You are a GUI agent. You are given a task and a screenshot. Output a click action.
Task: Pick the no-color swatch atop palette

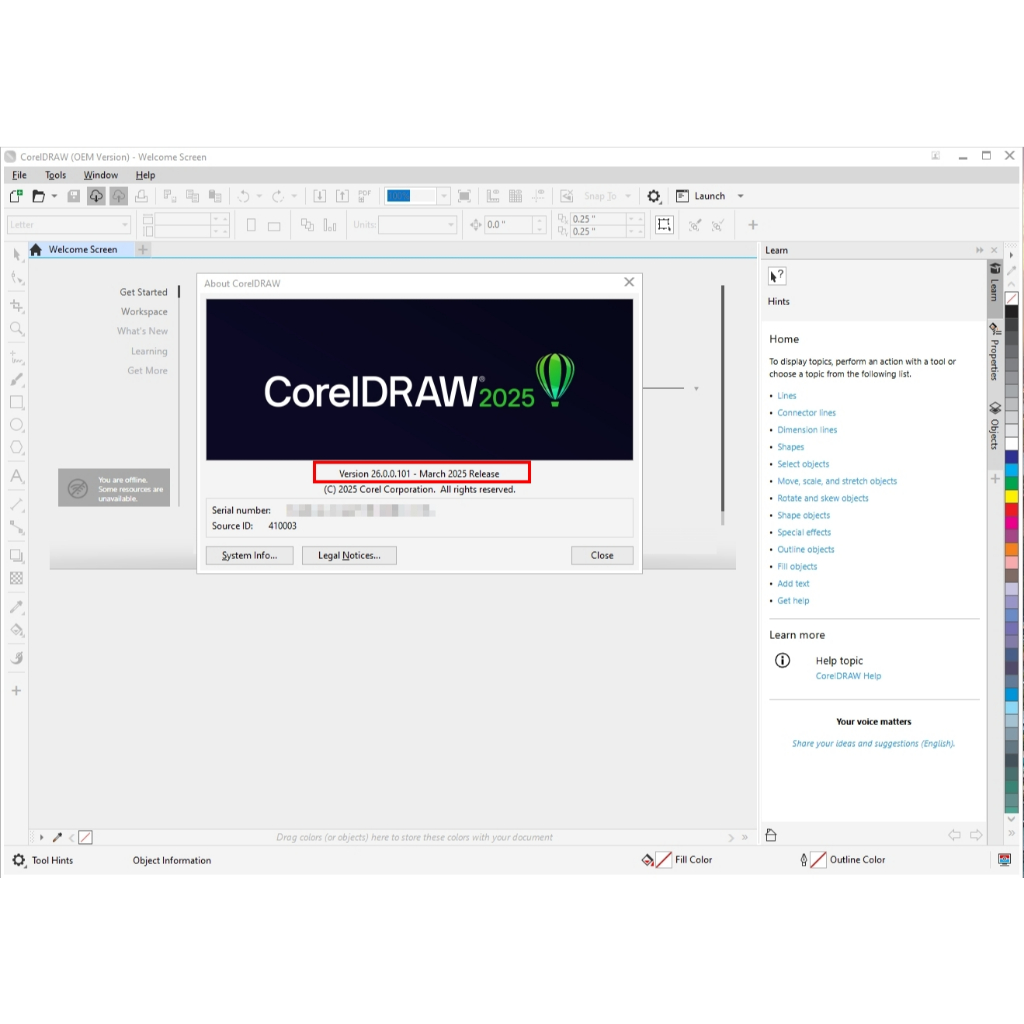[x=1012, y=299]
